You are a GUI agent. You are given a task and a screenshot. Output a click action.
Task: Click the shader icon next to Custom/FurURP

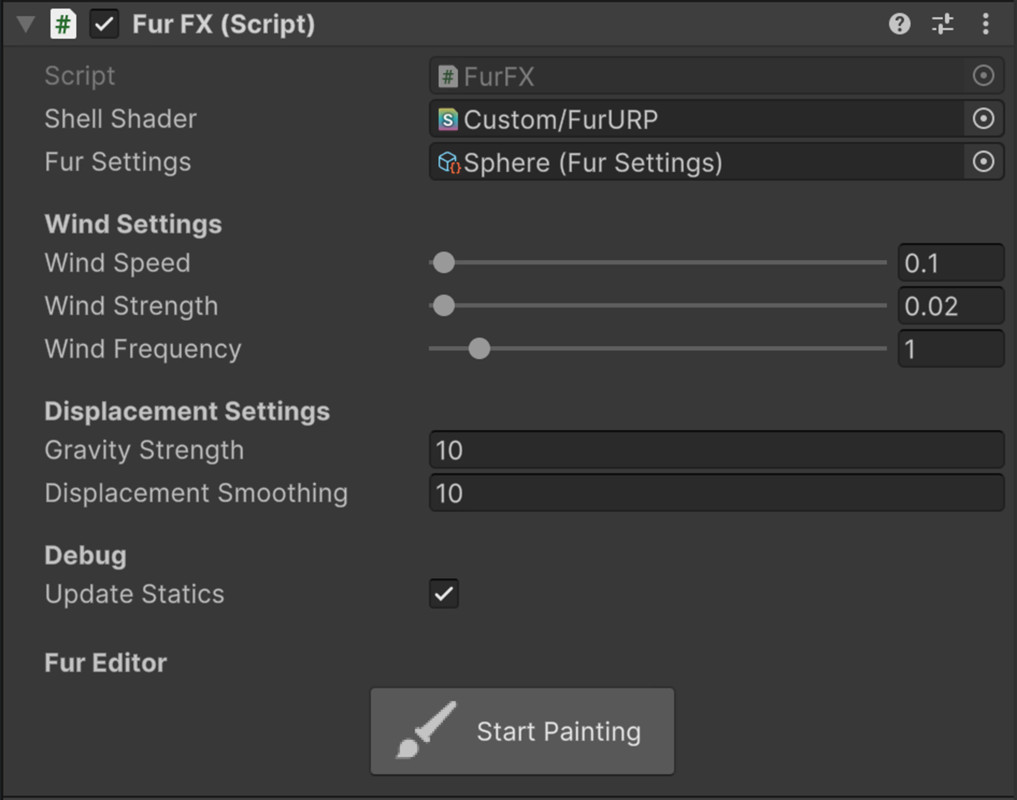tap(450, 118)
